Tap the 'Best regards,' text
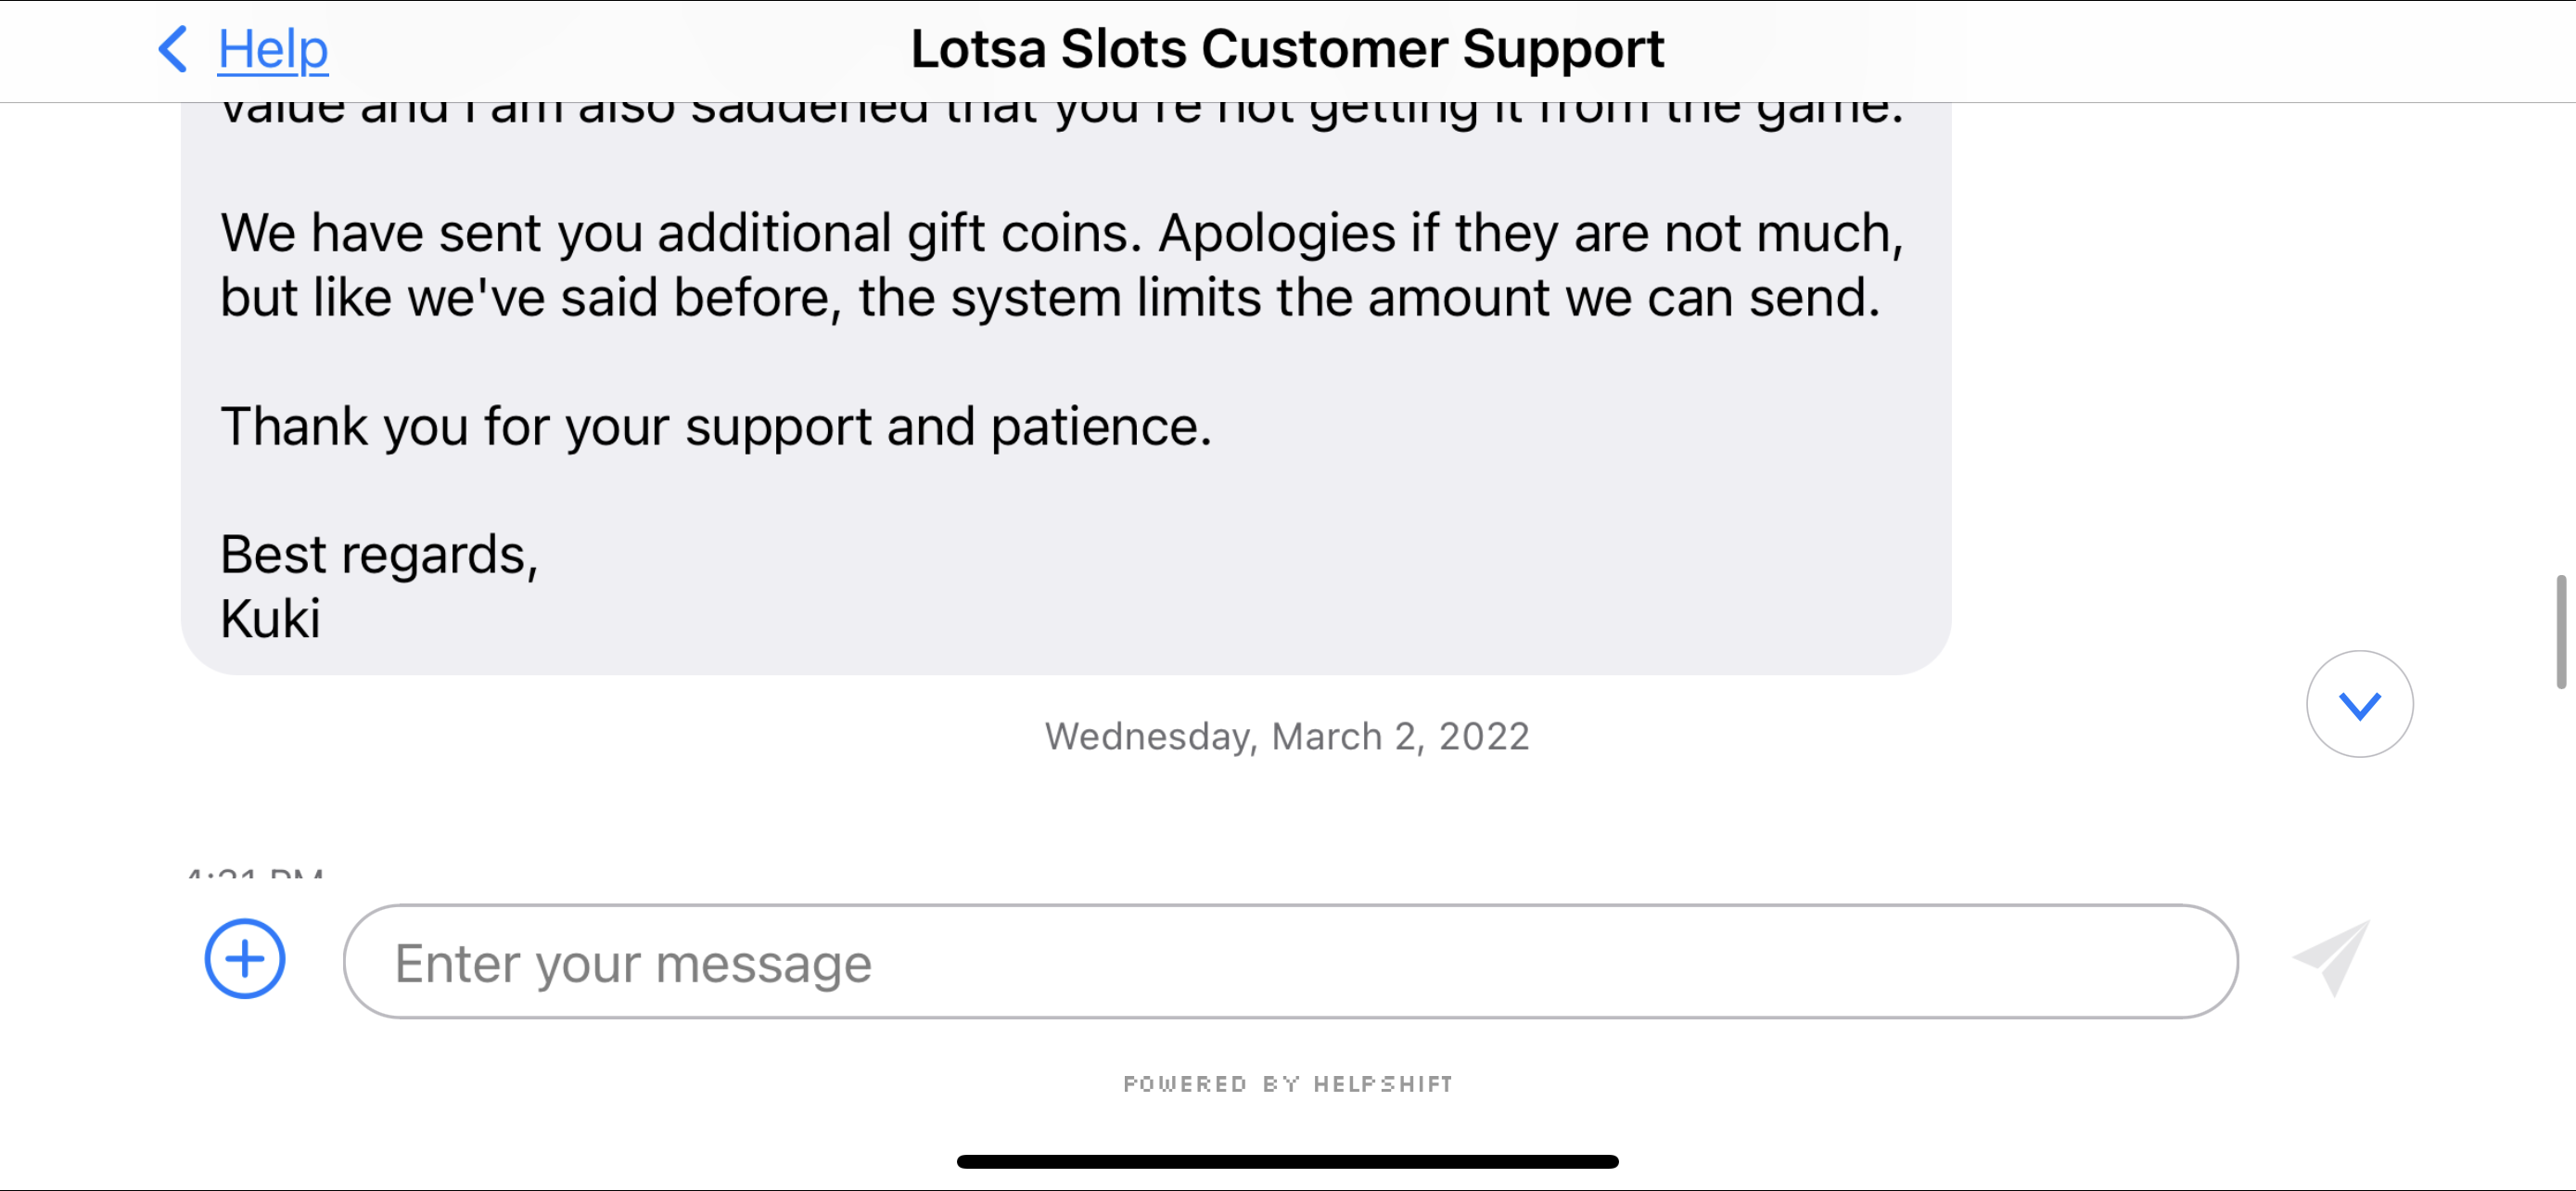Viewport: 2576px width, 1191px height. point(379,555)
